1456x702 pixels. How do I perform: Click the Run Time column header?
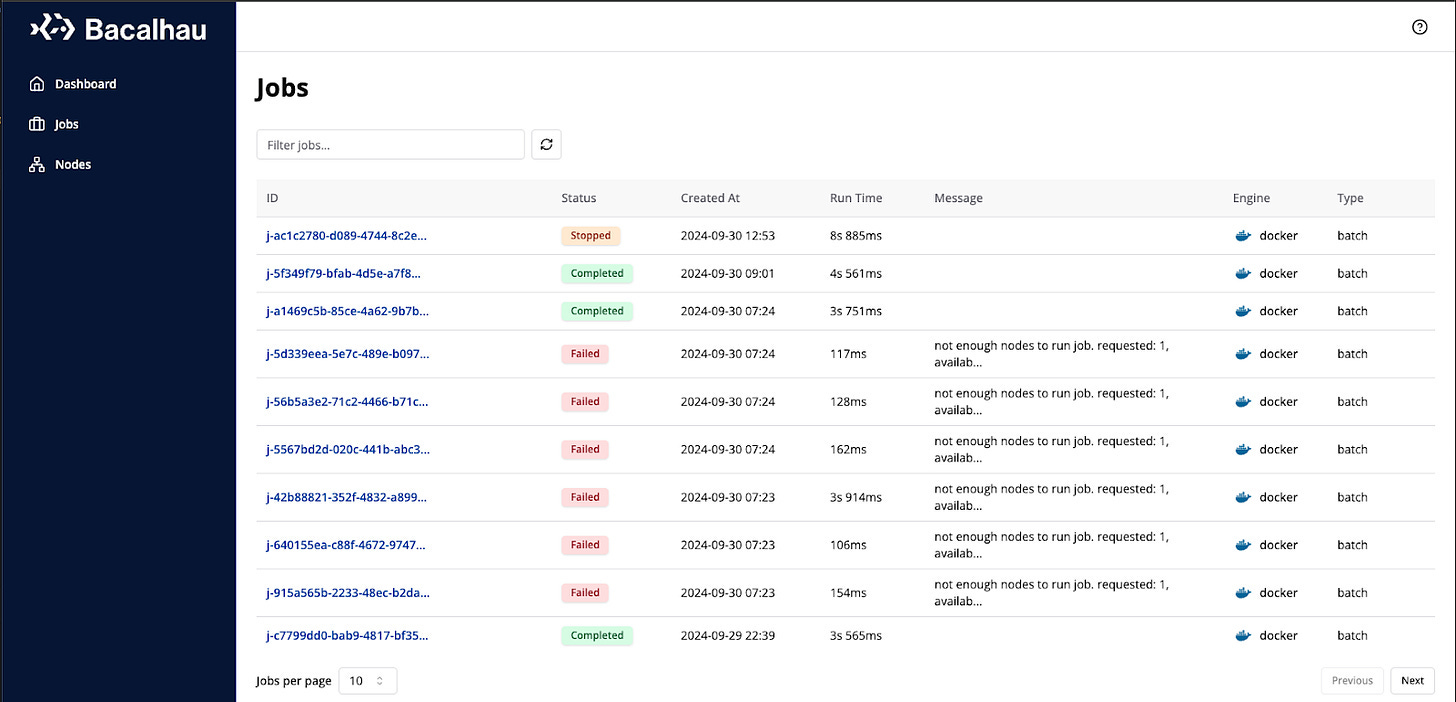click(856, 198)
